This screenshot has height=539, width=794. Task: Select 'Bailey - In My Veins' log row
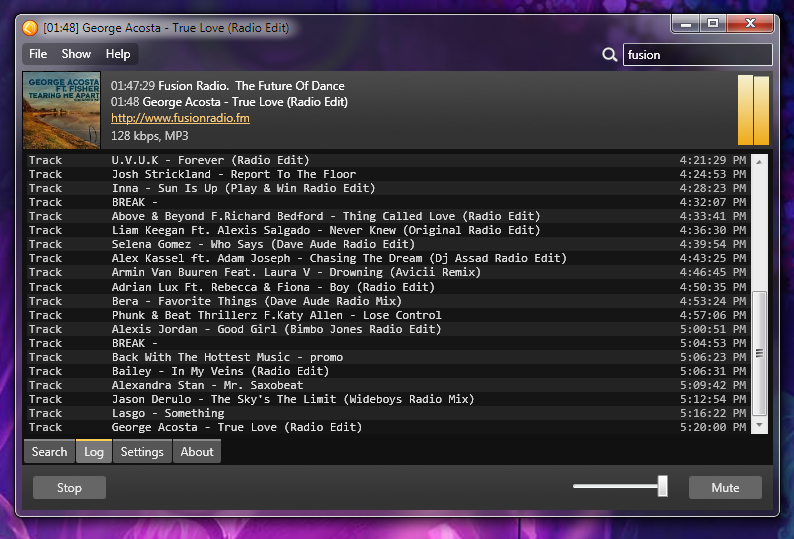point(388,371)
